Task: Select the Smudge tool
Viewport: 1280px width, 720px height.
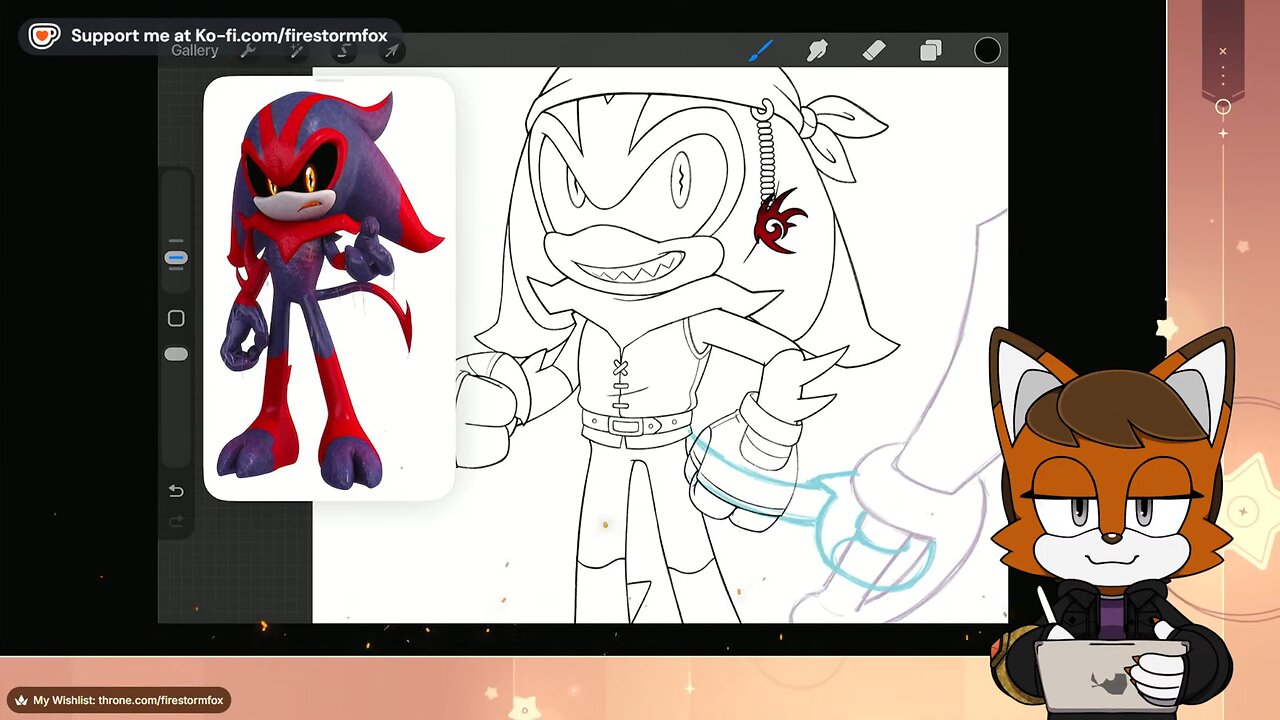Action: pyautogui.click(x=817, y=50)
